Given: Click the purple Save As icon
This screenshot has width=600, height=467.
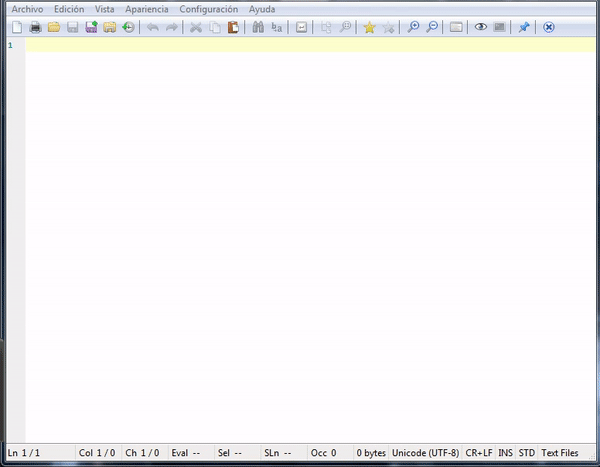Looking at the screenshot, I should coord(91,27).
